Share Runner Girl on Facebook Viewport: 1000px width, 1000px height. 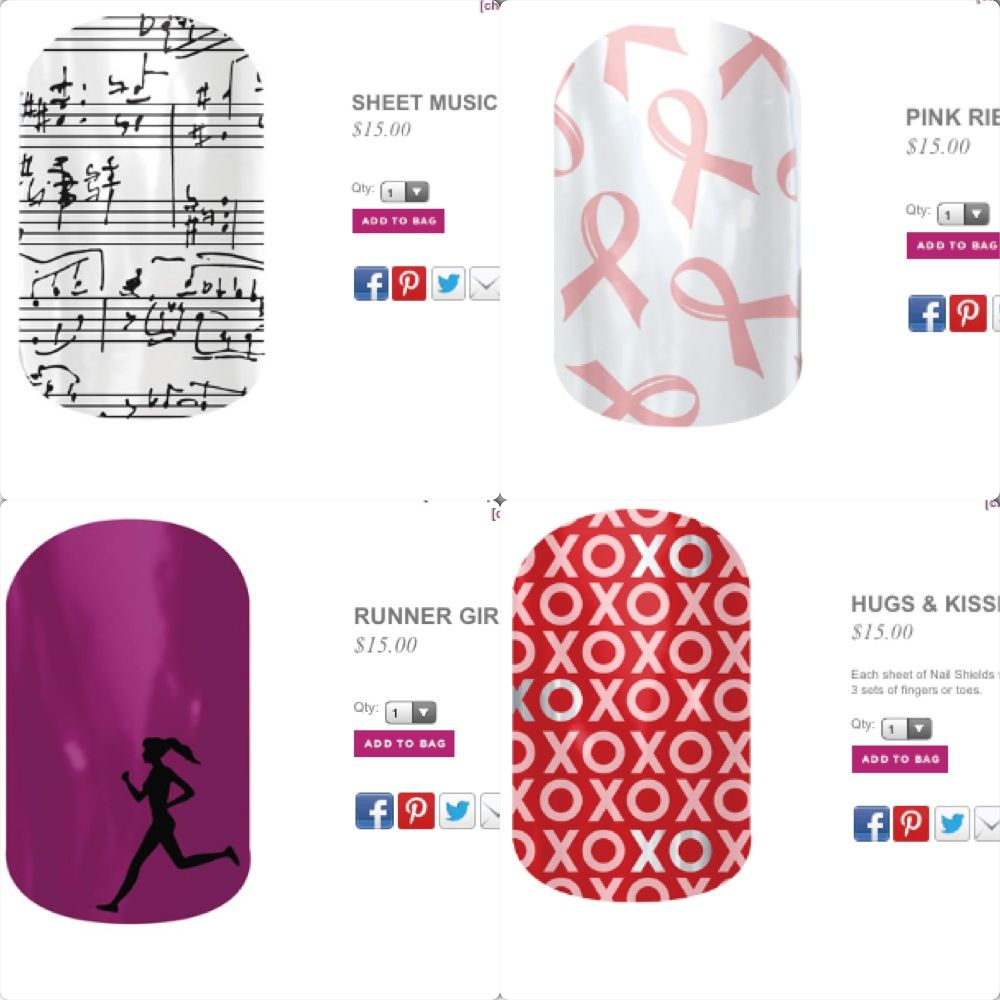tap(374, 811)
